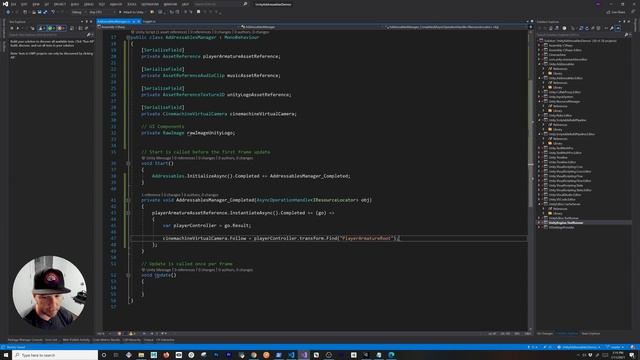Click the Live Share button
This screenshot has width=640, height=360.
point(616,12)
